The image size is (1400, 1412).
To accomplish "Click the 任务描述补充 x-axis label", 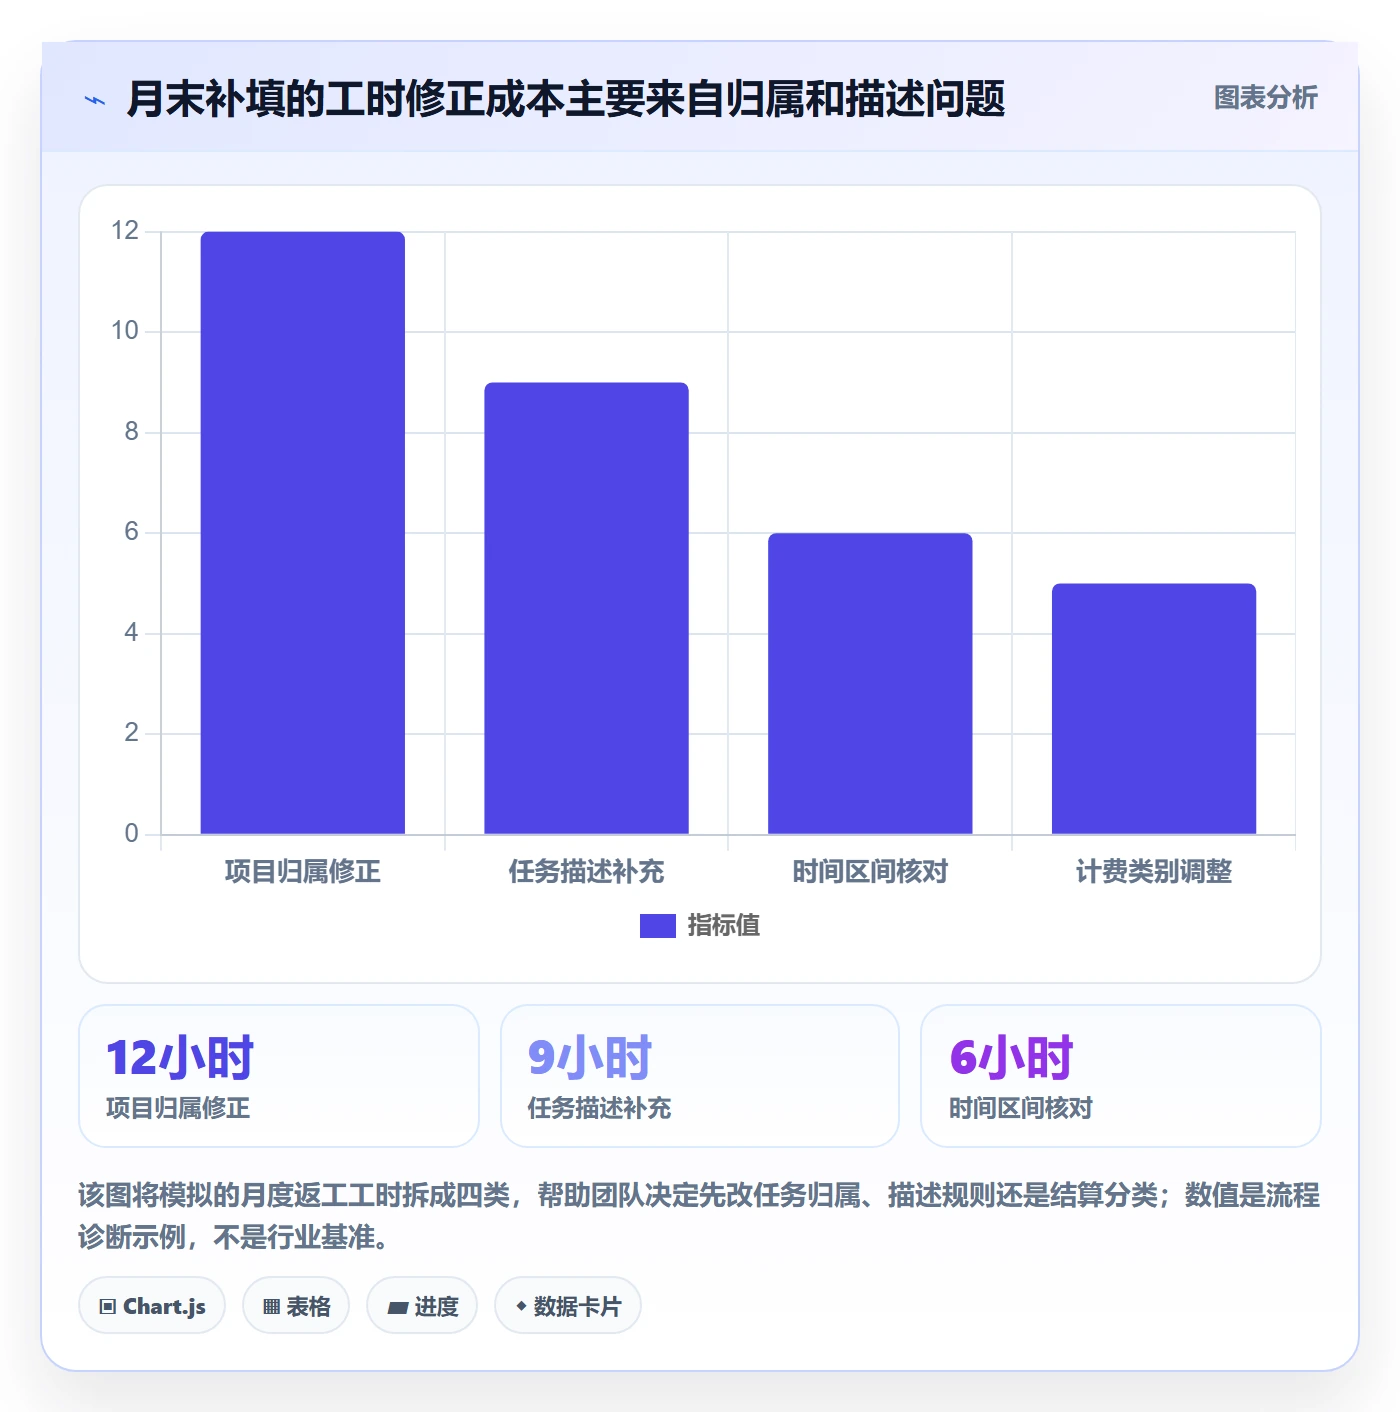I will click(587, 872).
